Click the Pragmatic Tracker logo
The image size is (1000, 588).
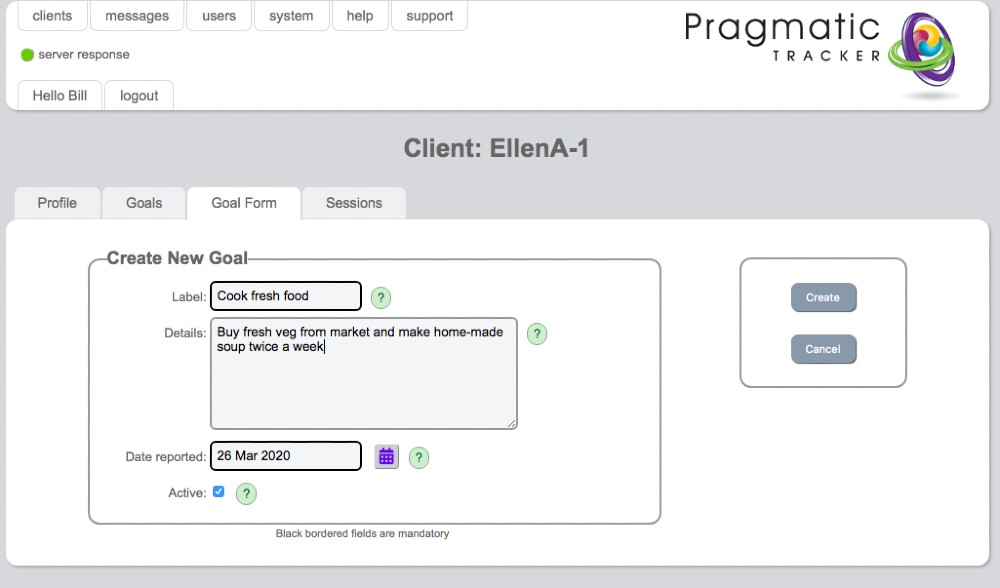point(820,50)
